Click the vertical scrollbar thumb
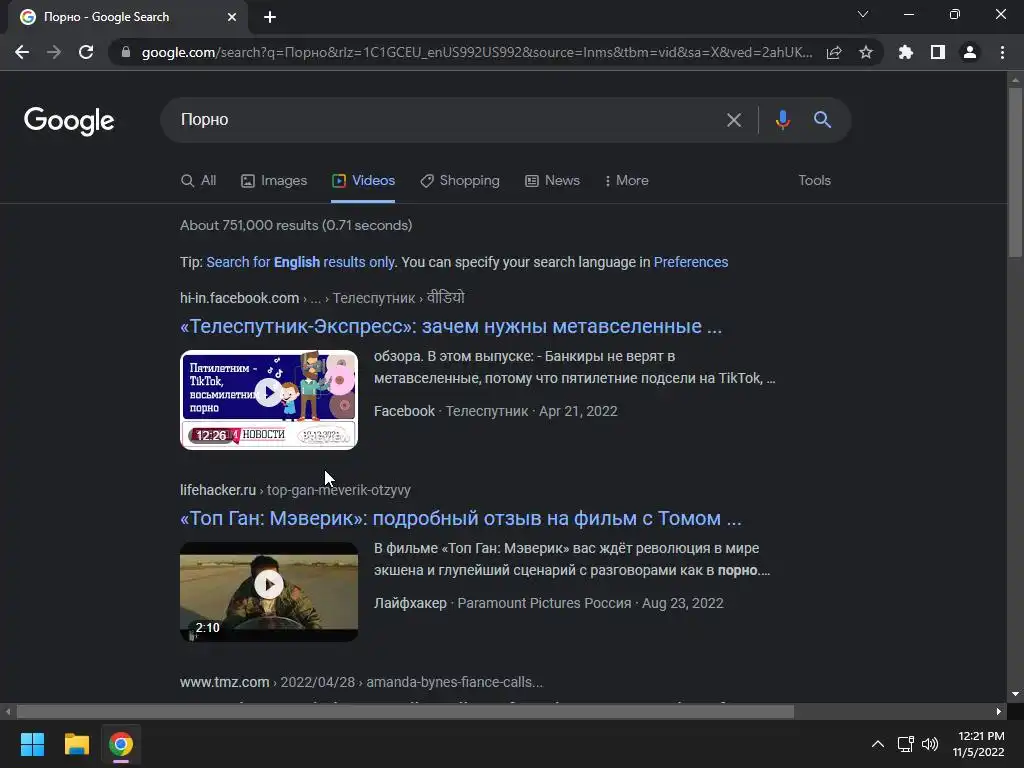 click(x=1015, y=172)
